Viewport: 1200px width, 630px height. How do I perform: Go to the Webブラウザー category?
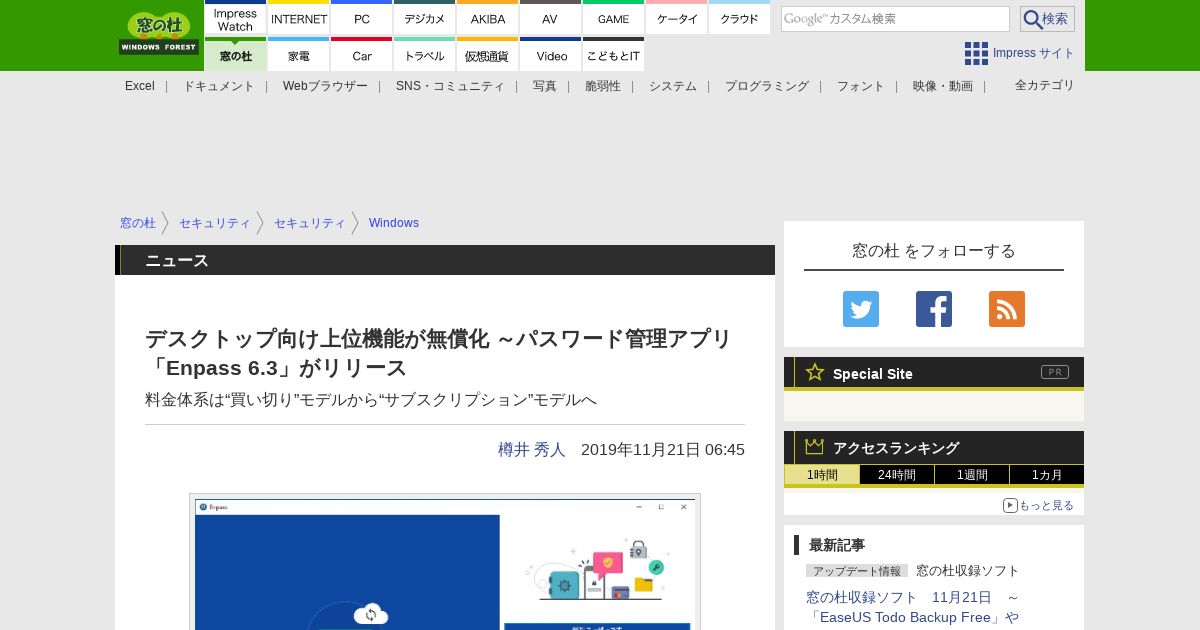click(325, 86)
